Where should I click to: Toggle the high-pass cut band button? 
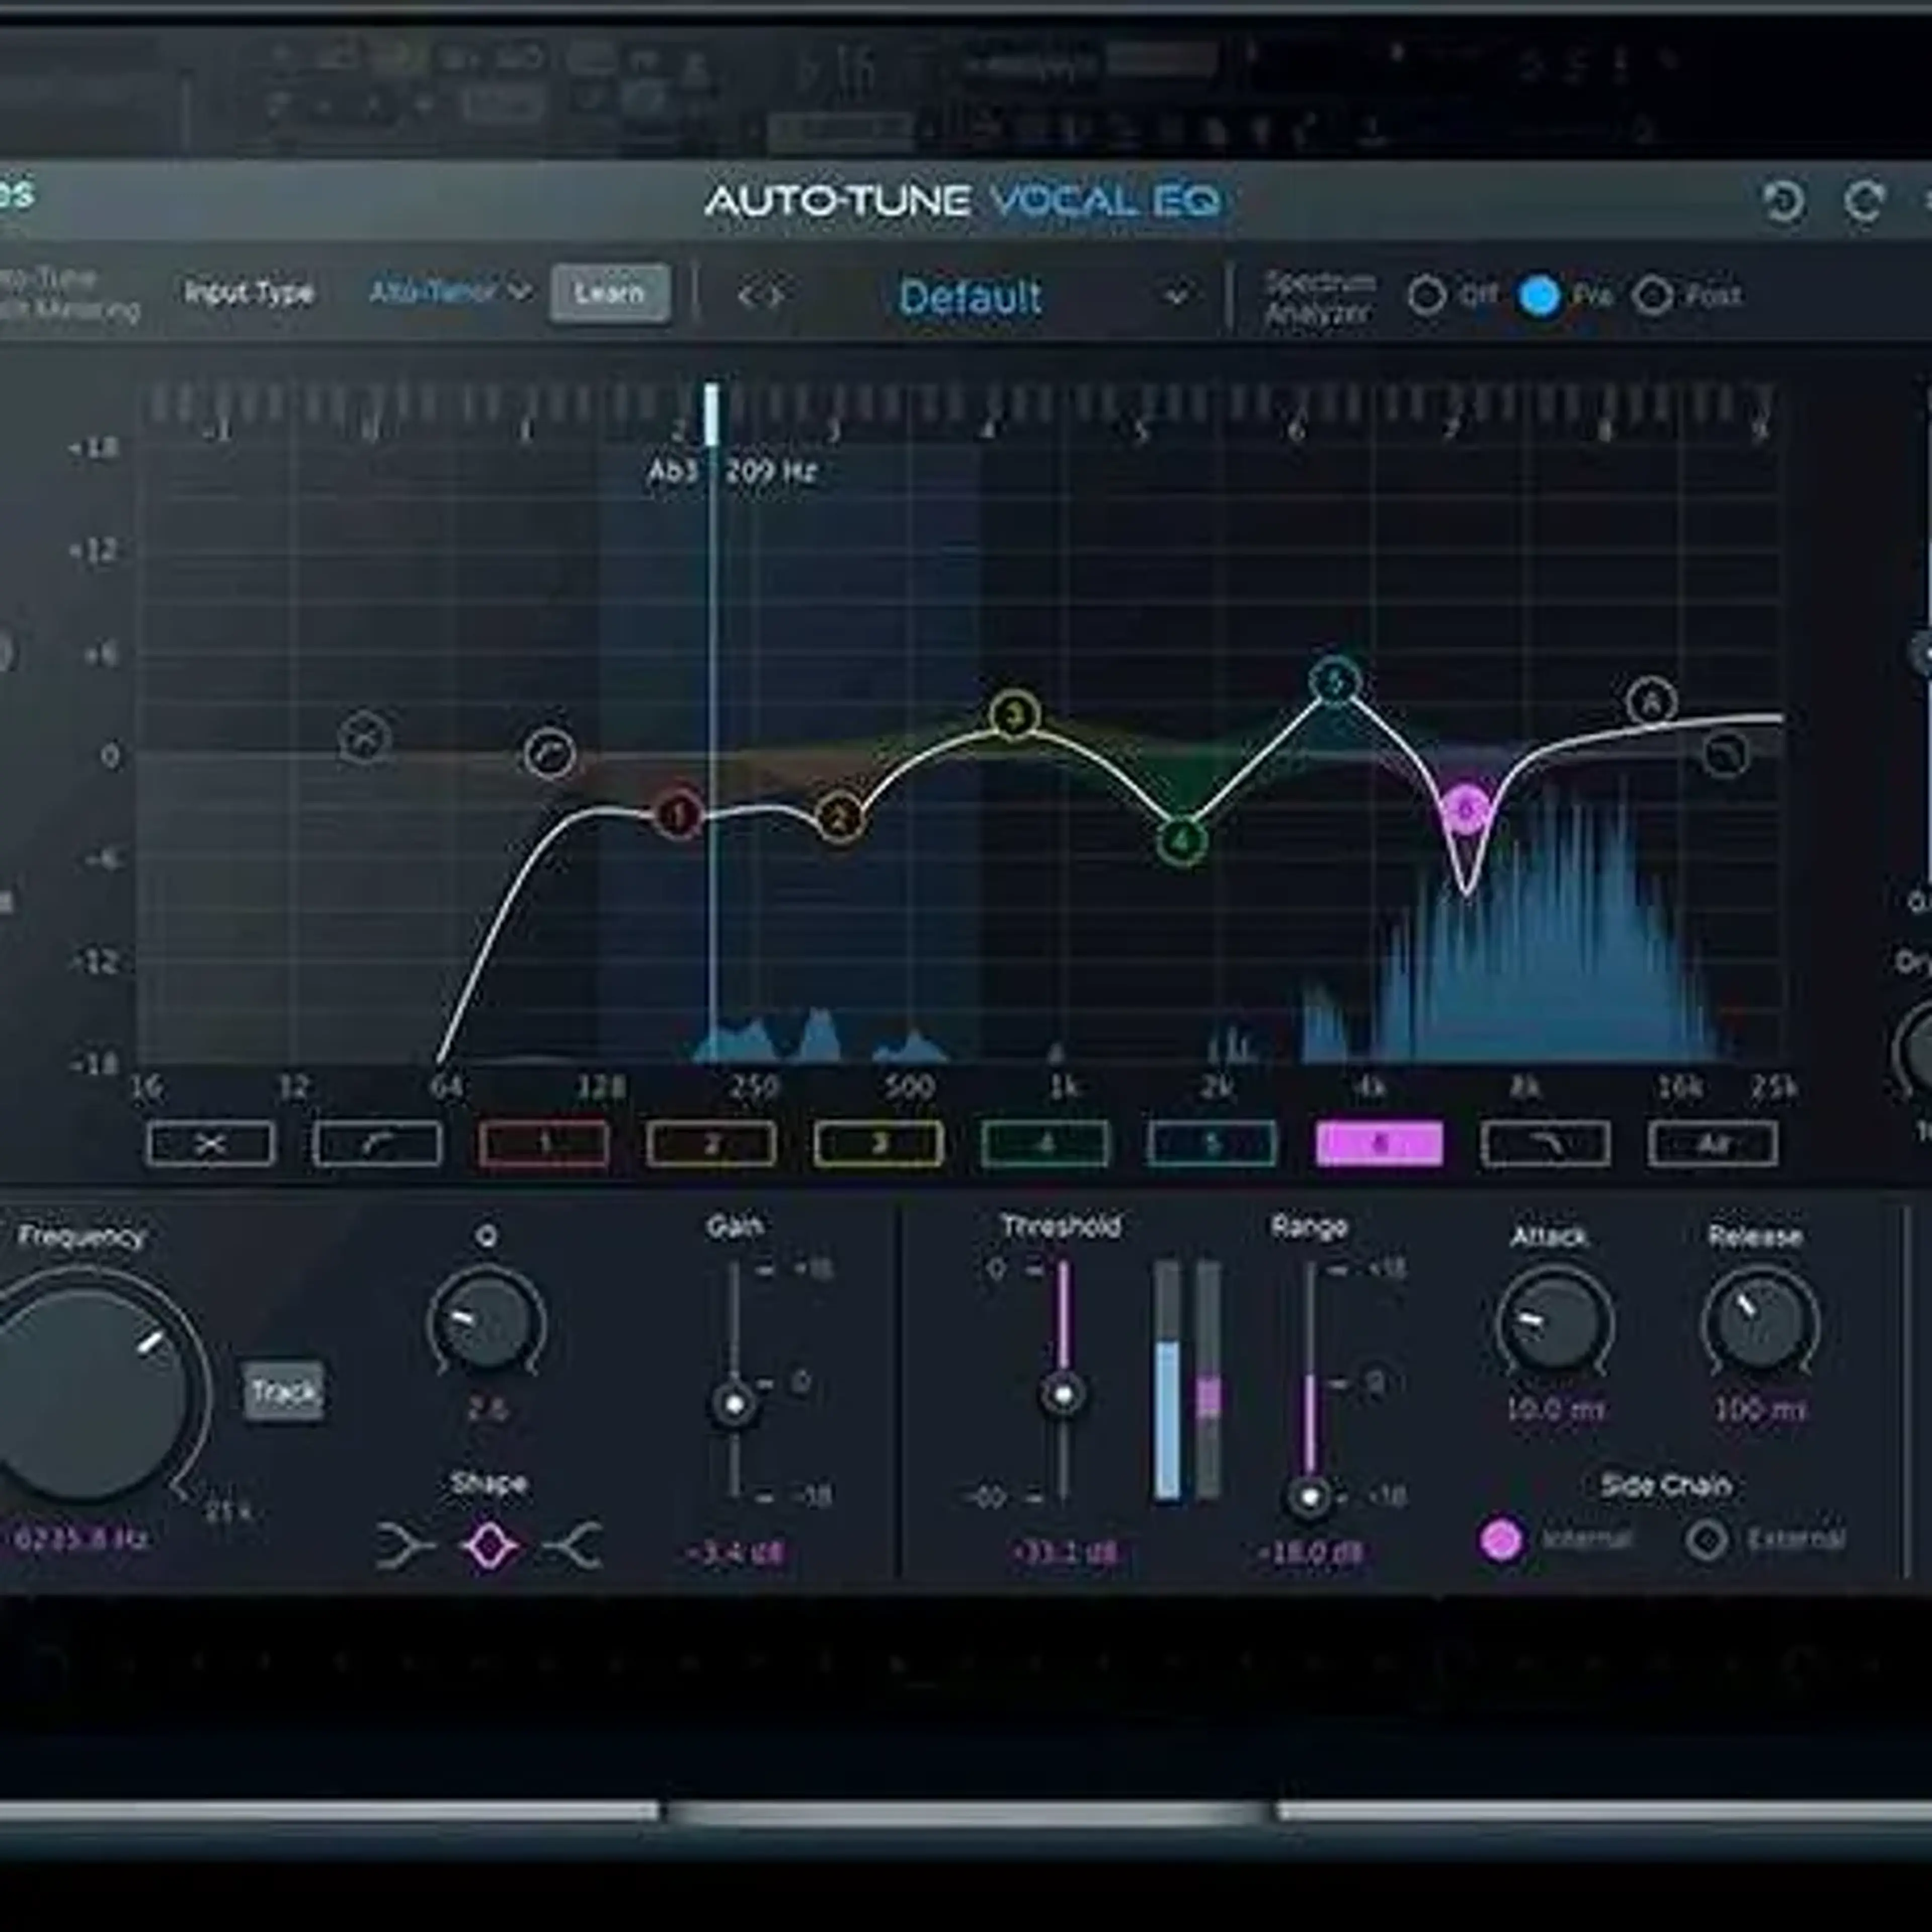[x=211, y=1143]
